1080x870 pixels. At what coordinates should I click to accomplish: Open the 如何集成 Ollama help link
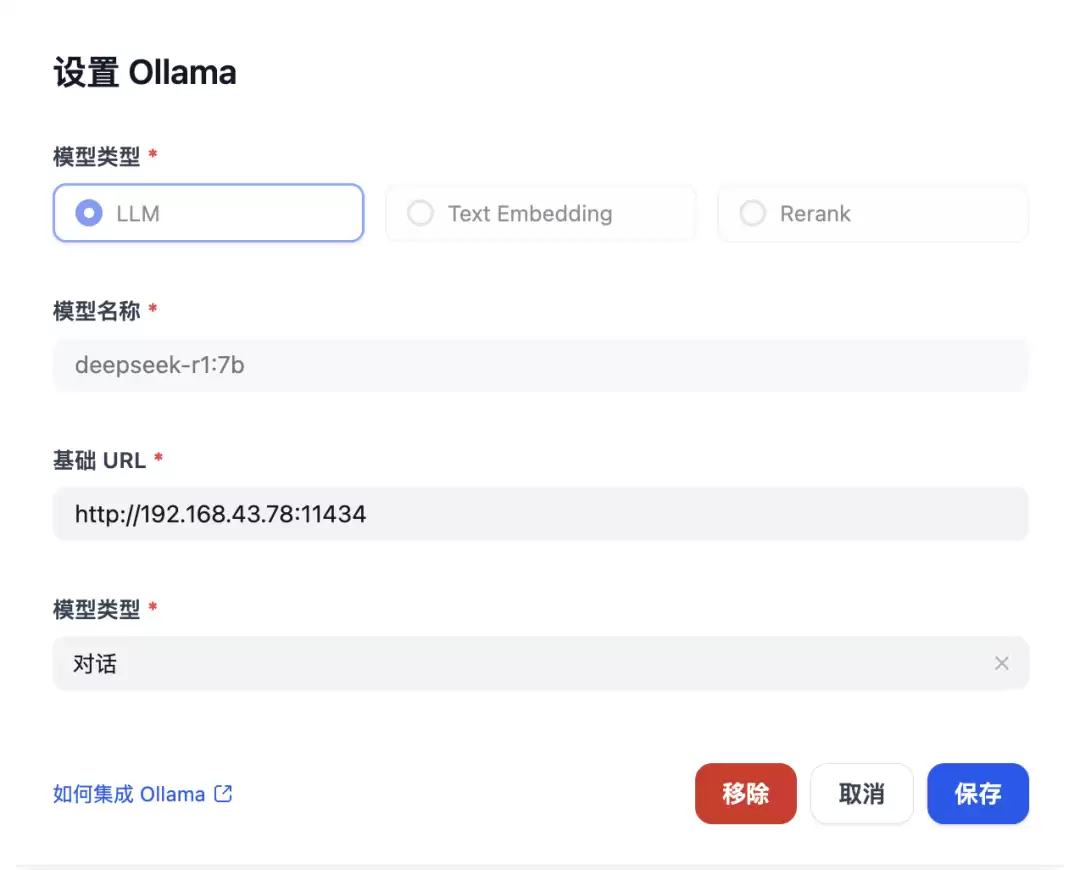[143, 794]
